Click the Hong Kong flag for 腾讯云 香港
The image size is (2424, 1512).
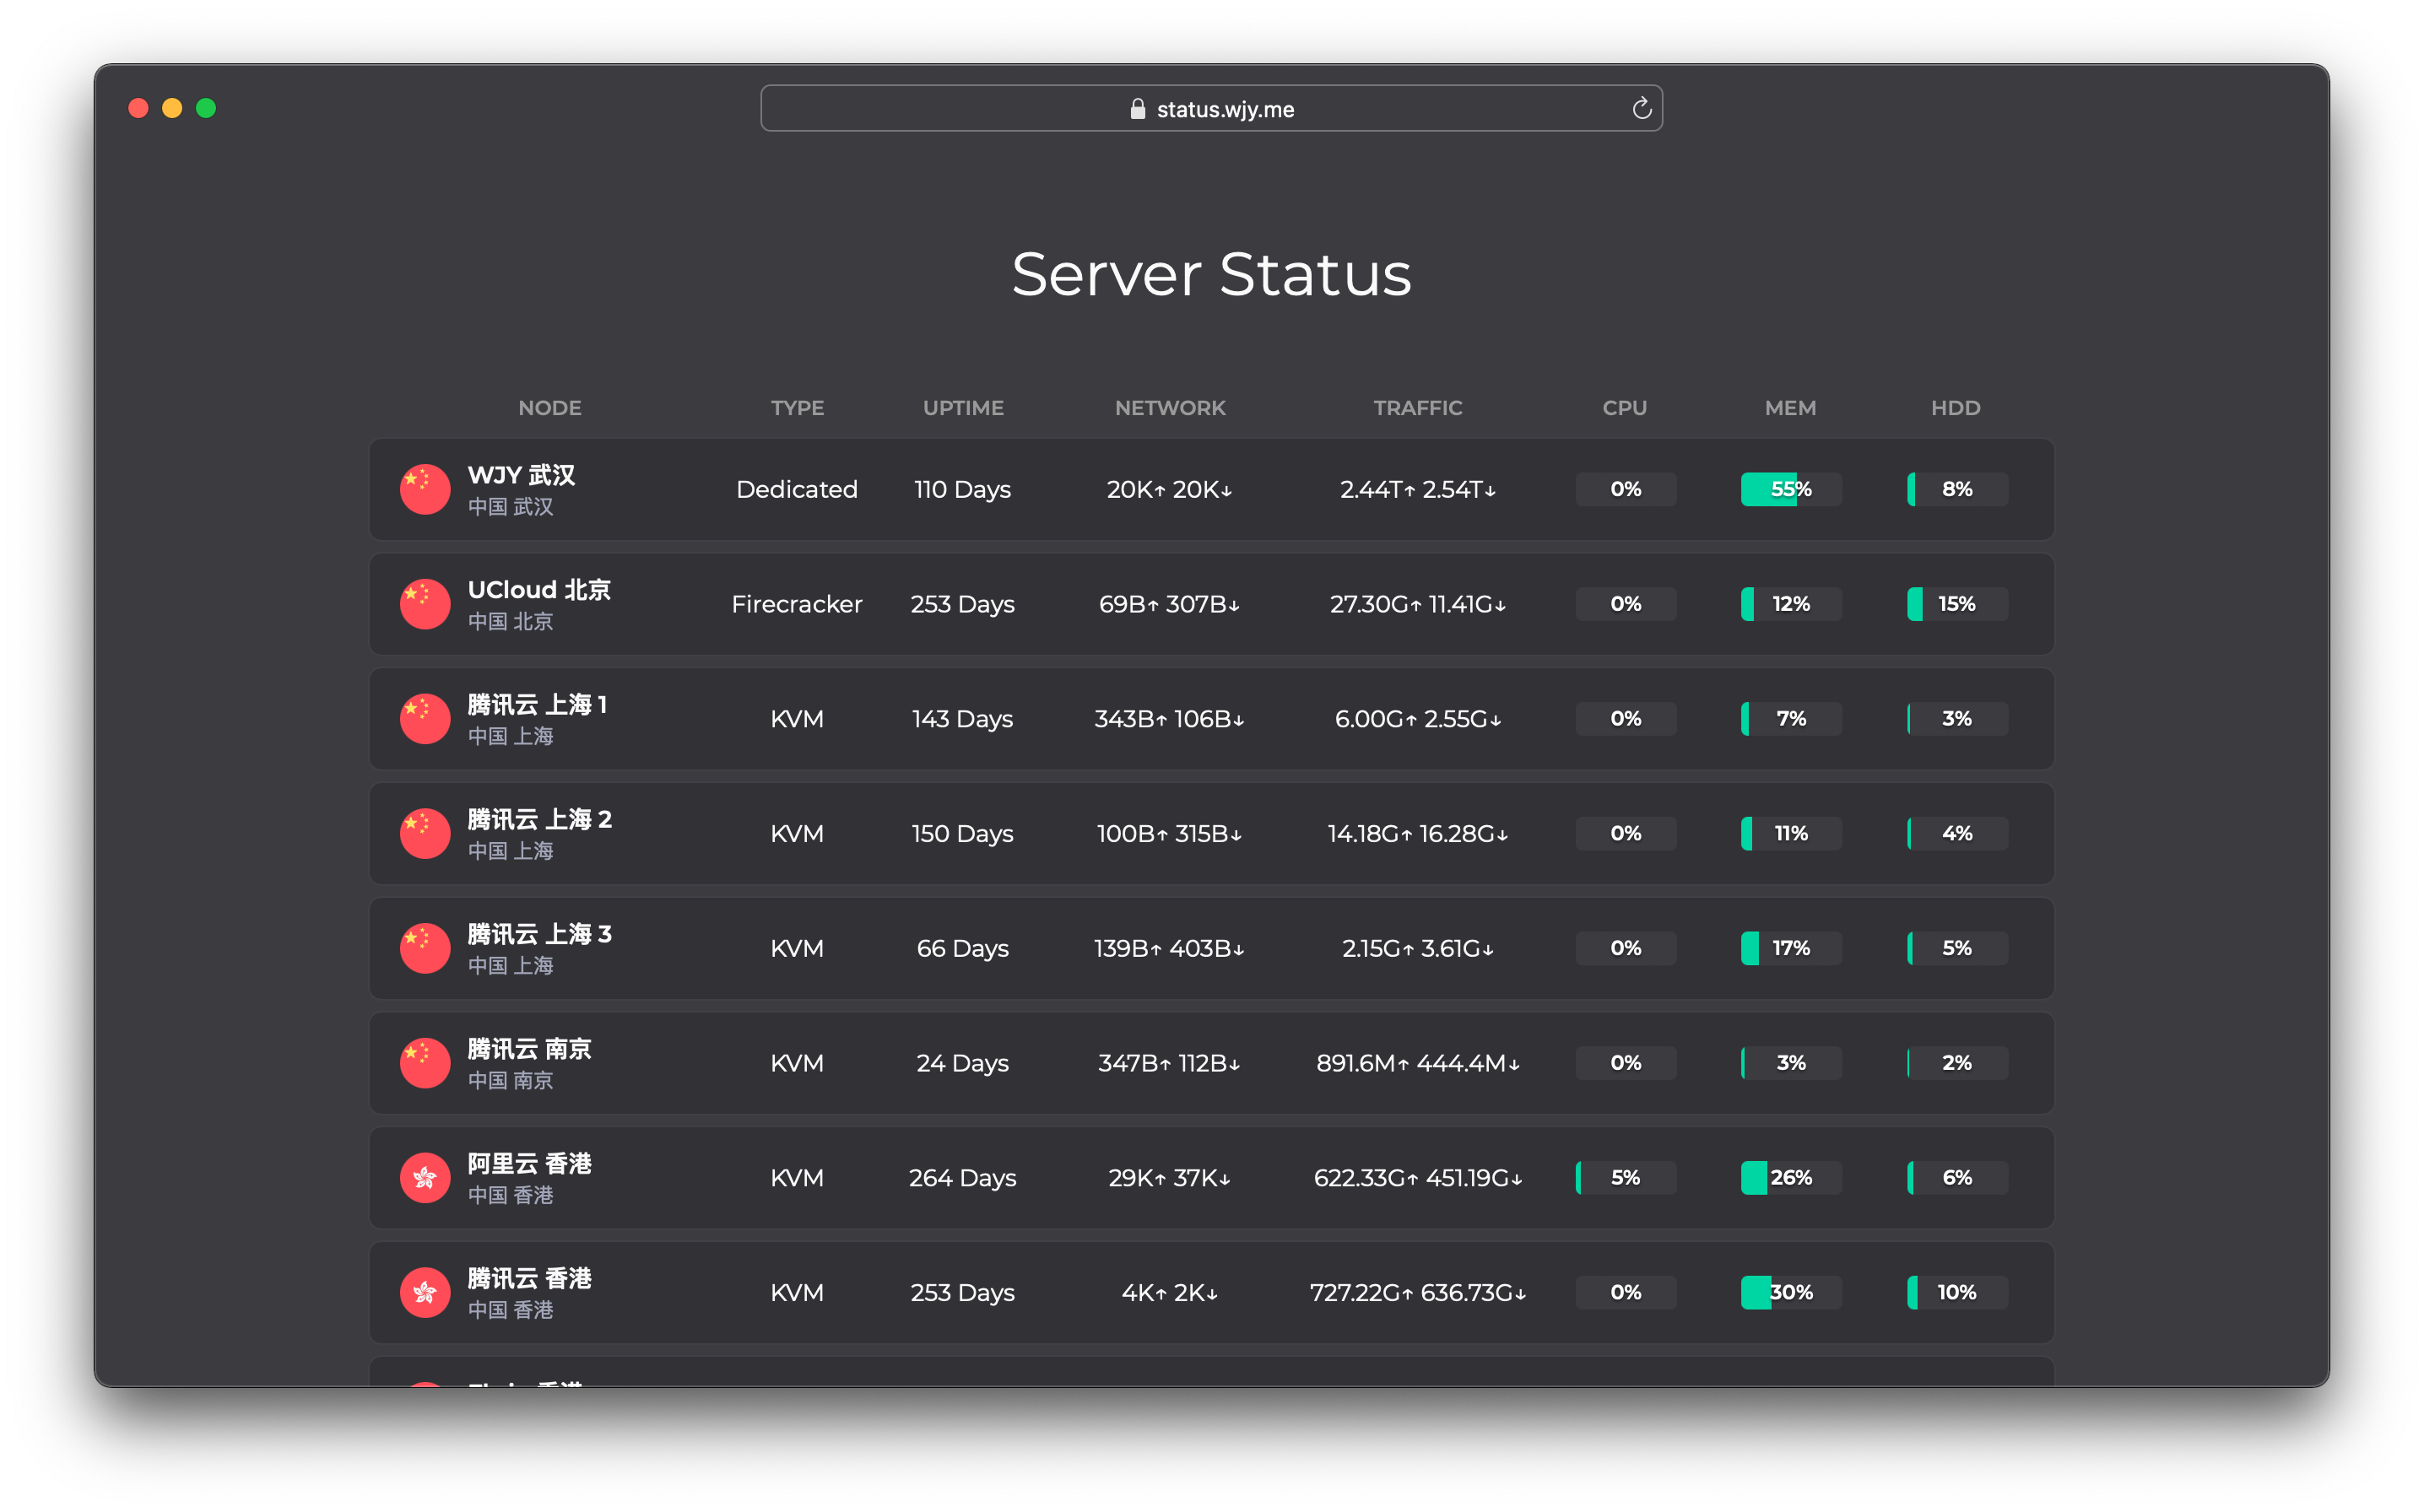pos(425,1293)
